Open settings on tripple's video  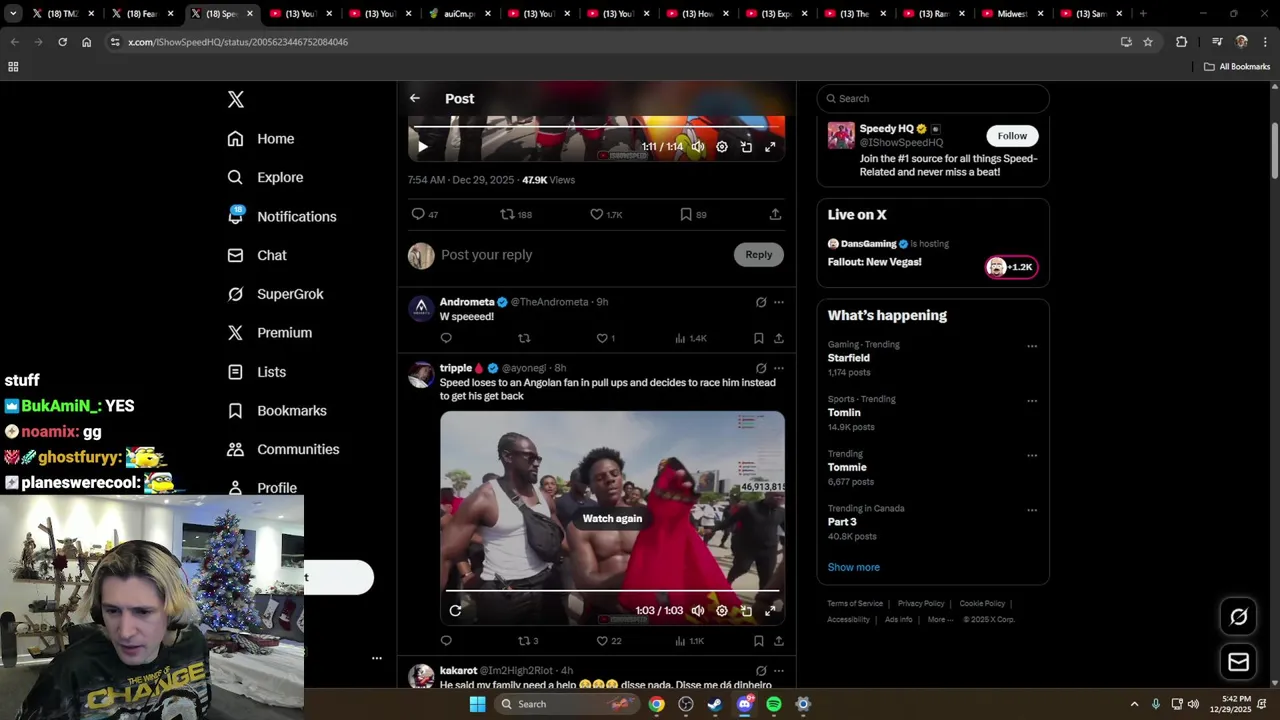coord(722,610)
